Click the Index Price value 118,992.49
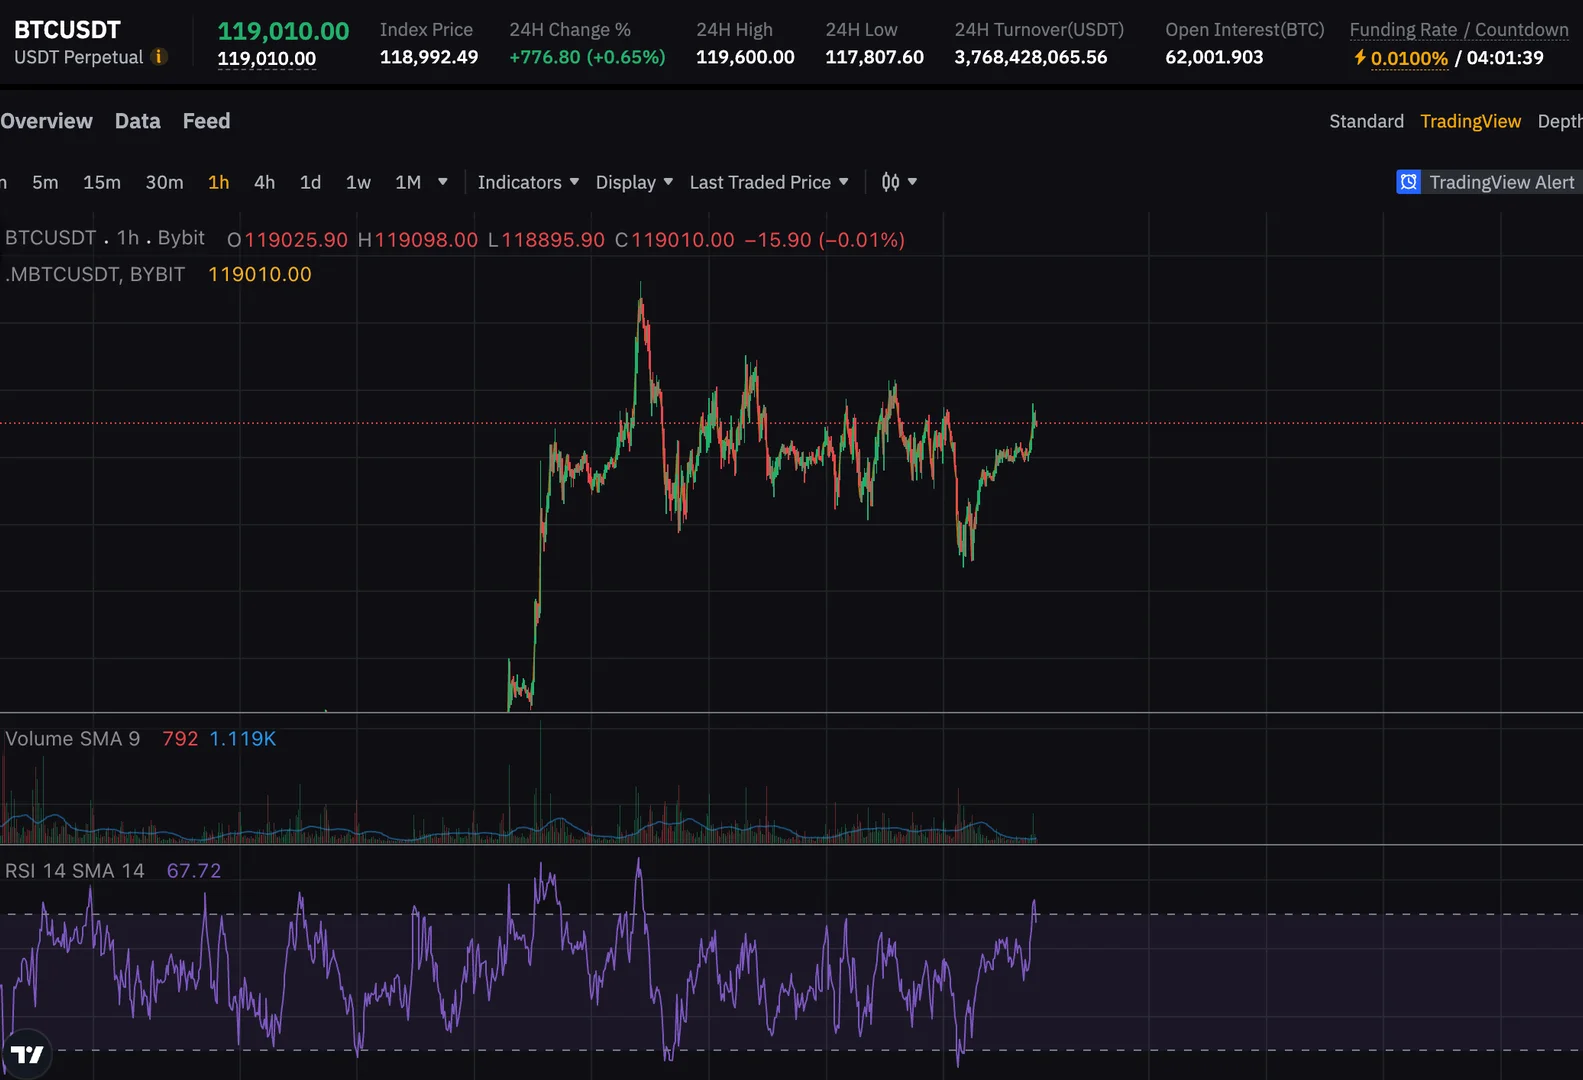 point(429,57)
